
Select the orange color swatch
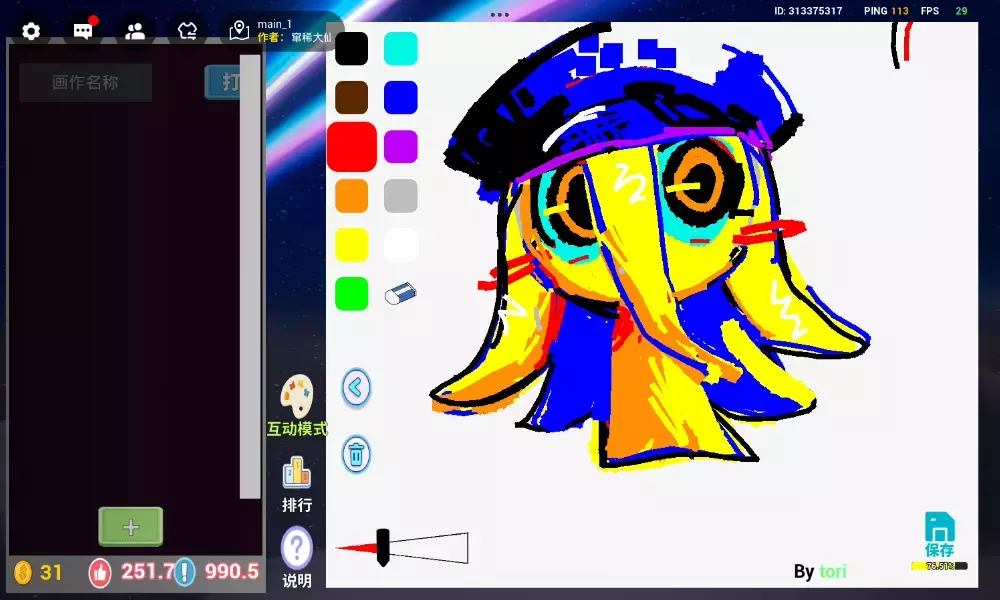351,196
